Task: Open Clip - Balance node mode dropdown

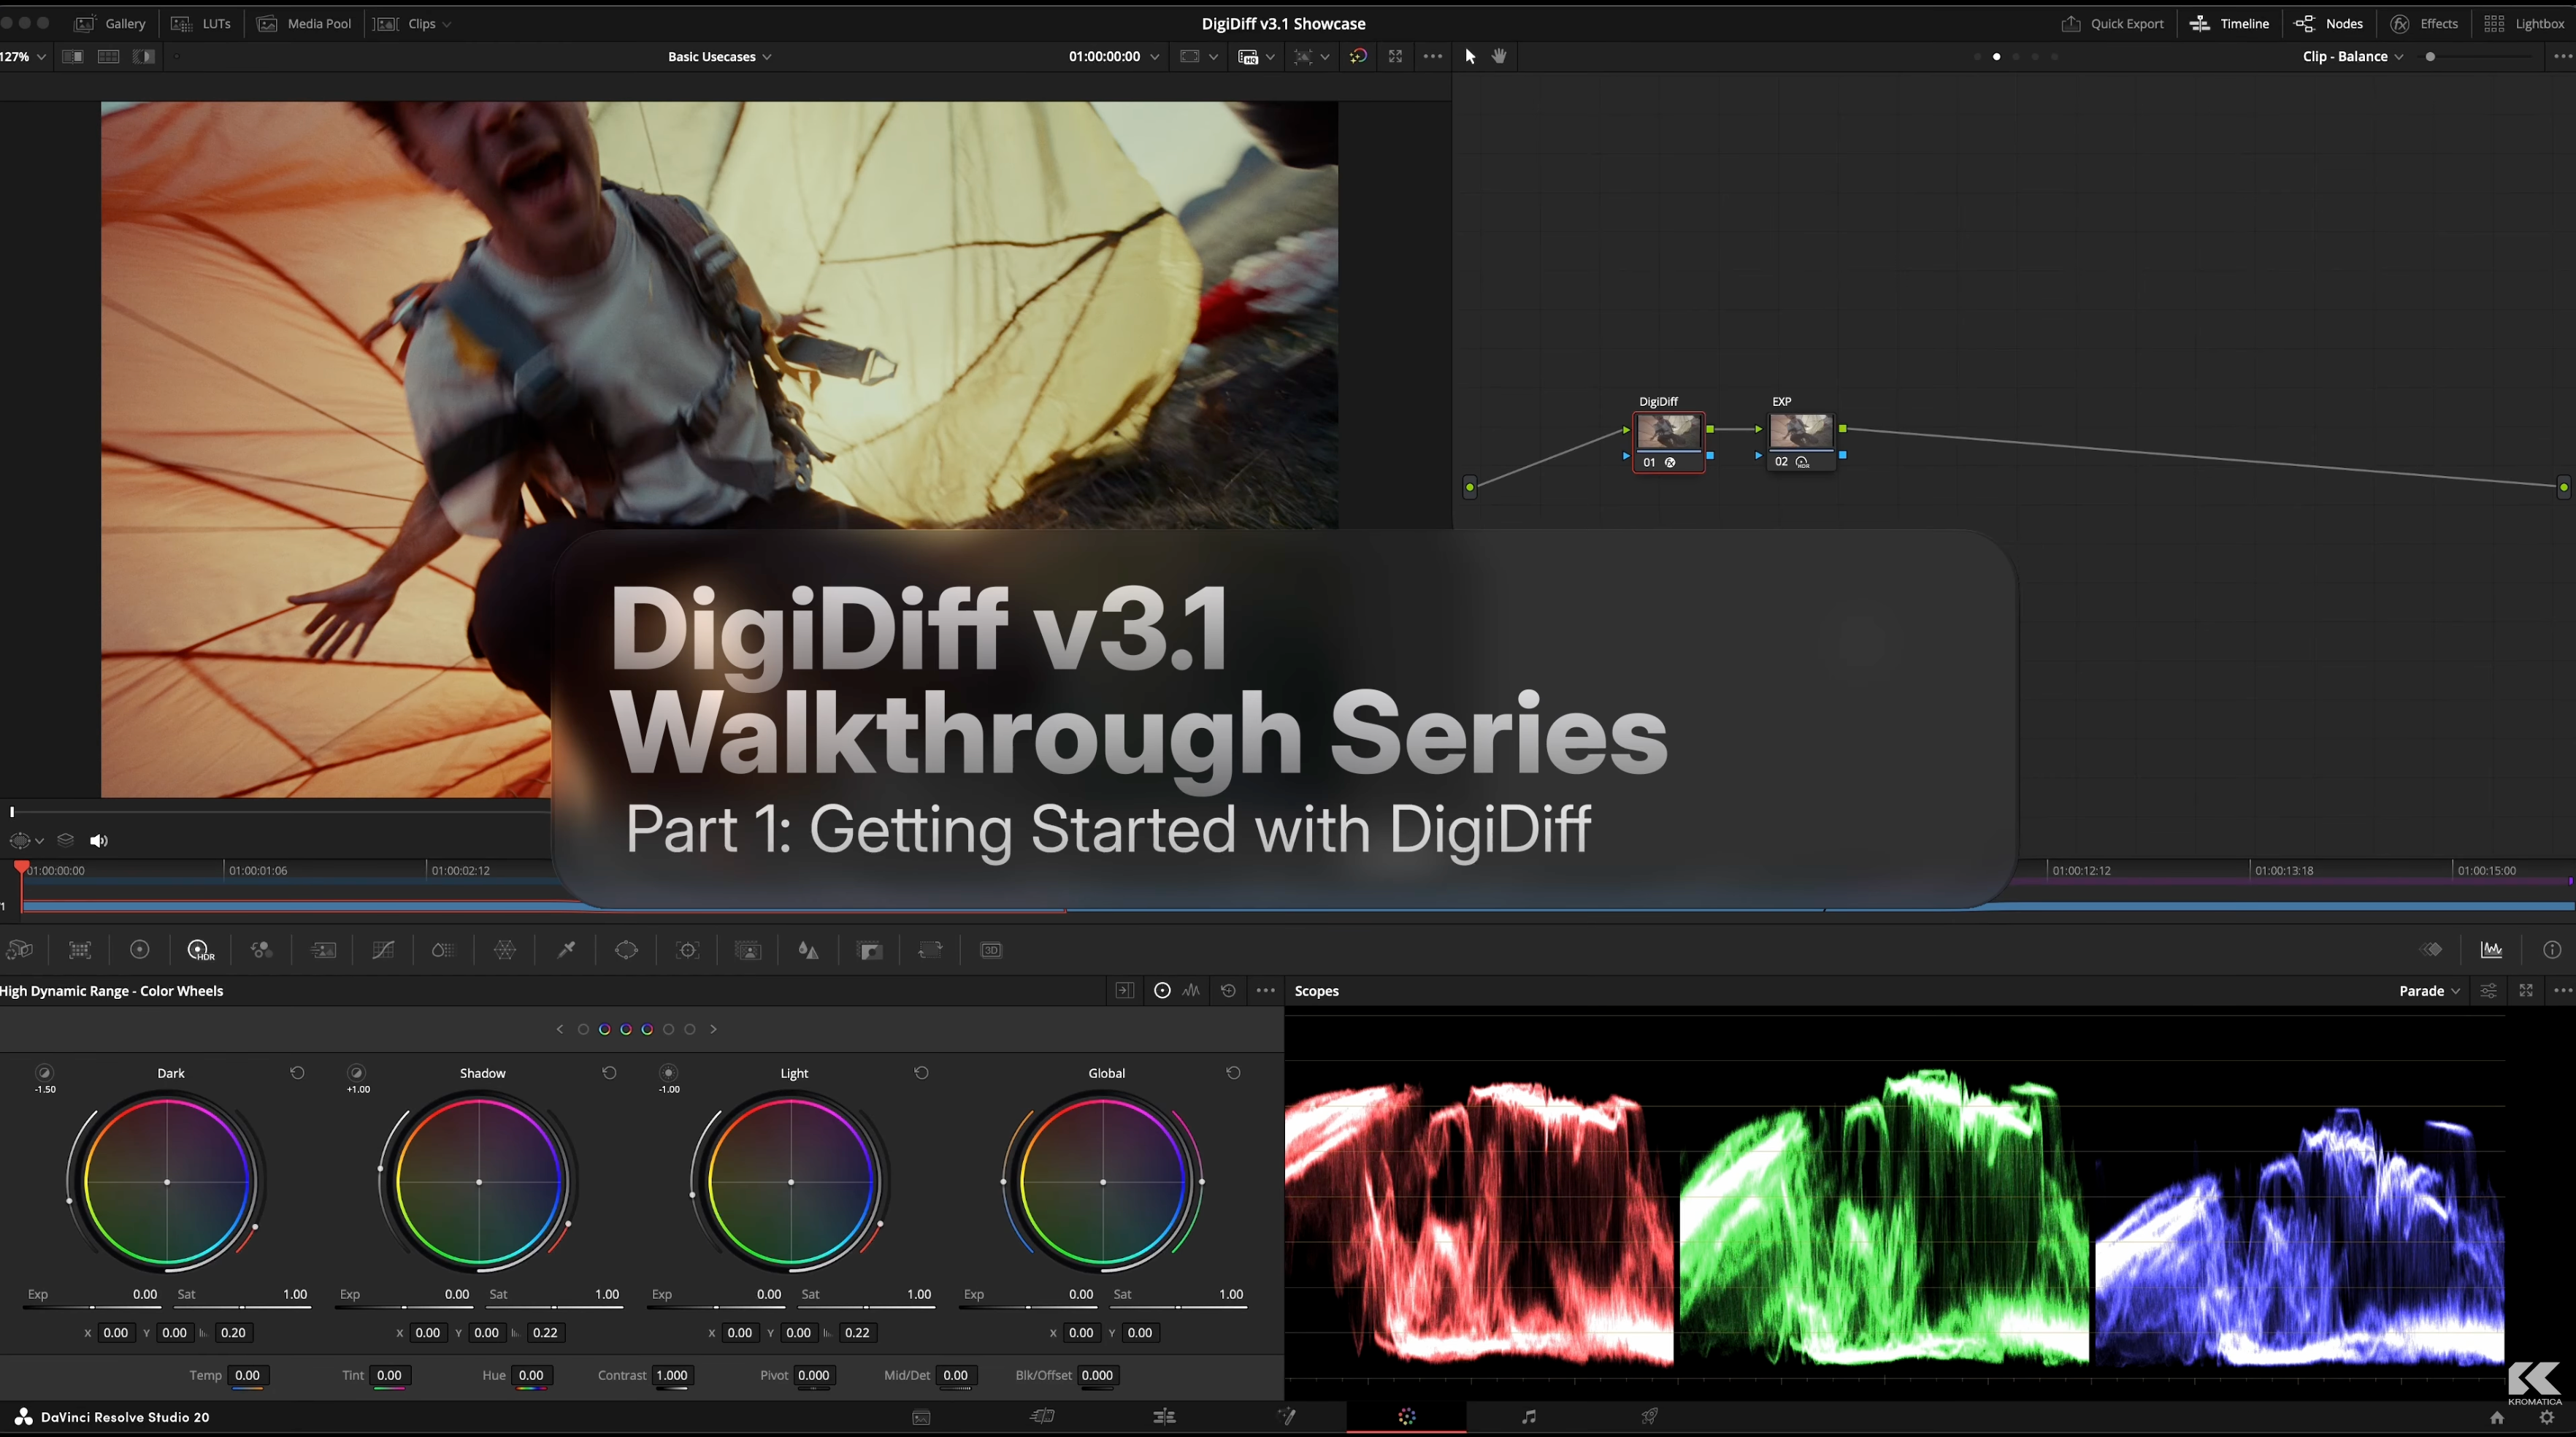Action: (2353, 57)
